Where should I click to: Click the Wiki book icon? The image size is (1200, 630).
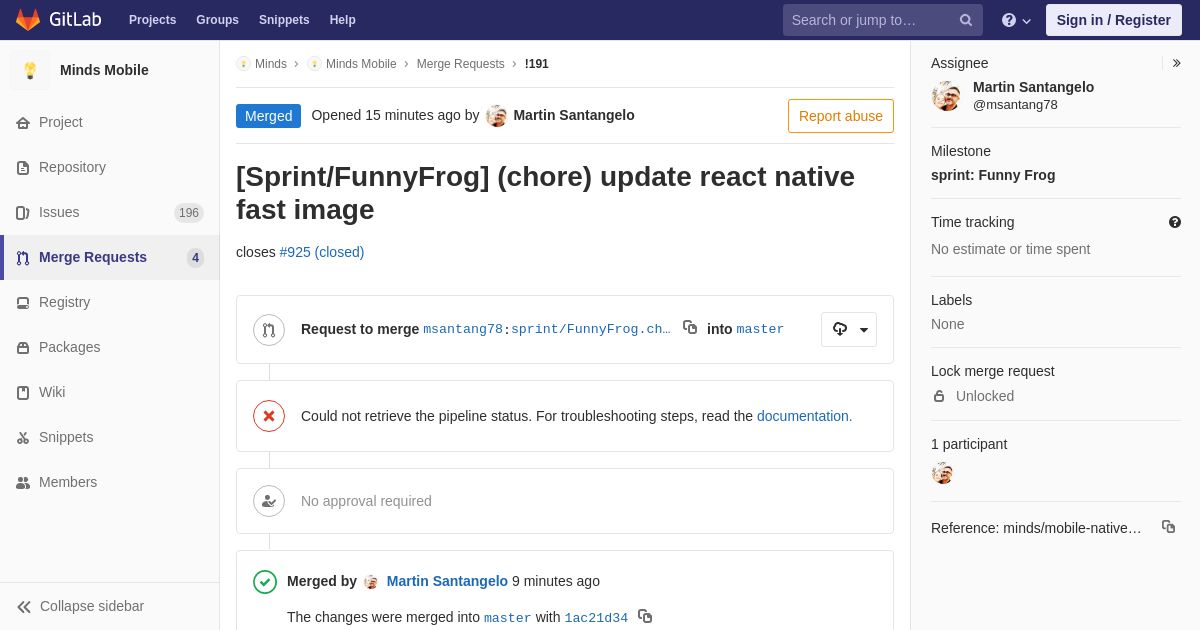point(23,393)
